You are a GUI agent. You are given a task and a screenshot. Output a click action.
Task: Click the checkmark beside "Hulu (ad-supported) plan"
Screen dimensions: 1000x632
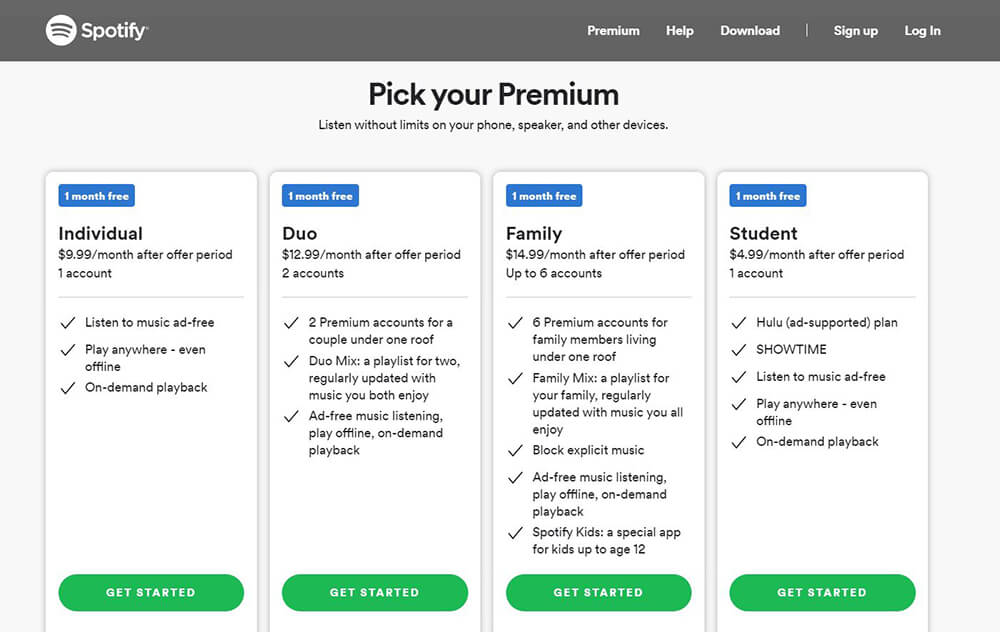coord(737,322)
